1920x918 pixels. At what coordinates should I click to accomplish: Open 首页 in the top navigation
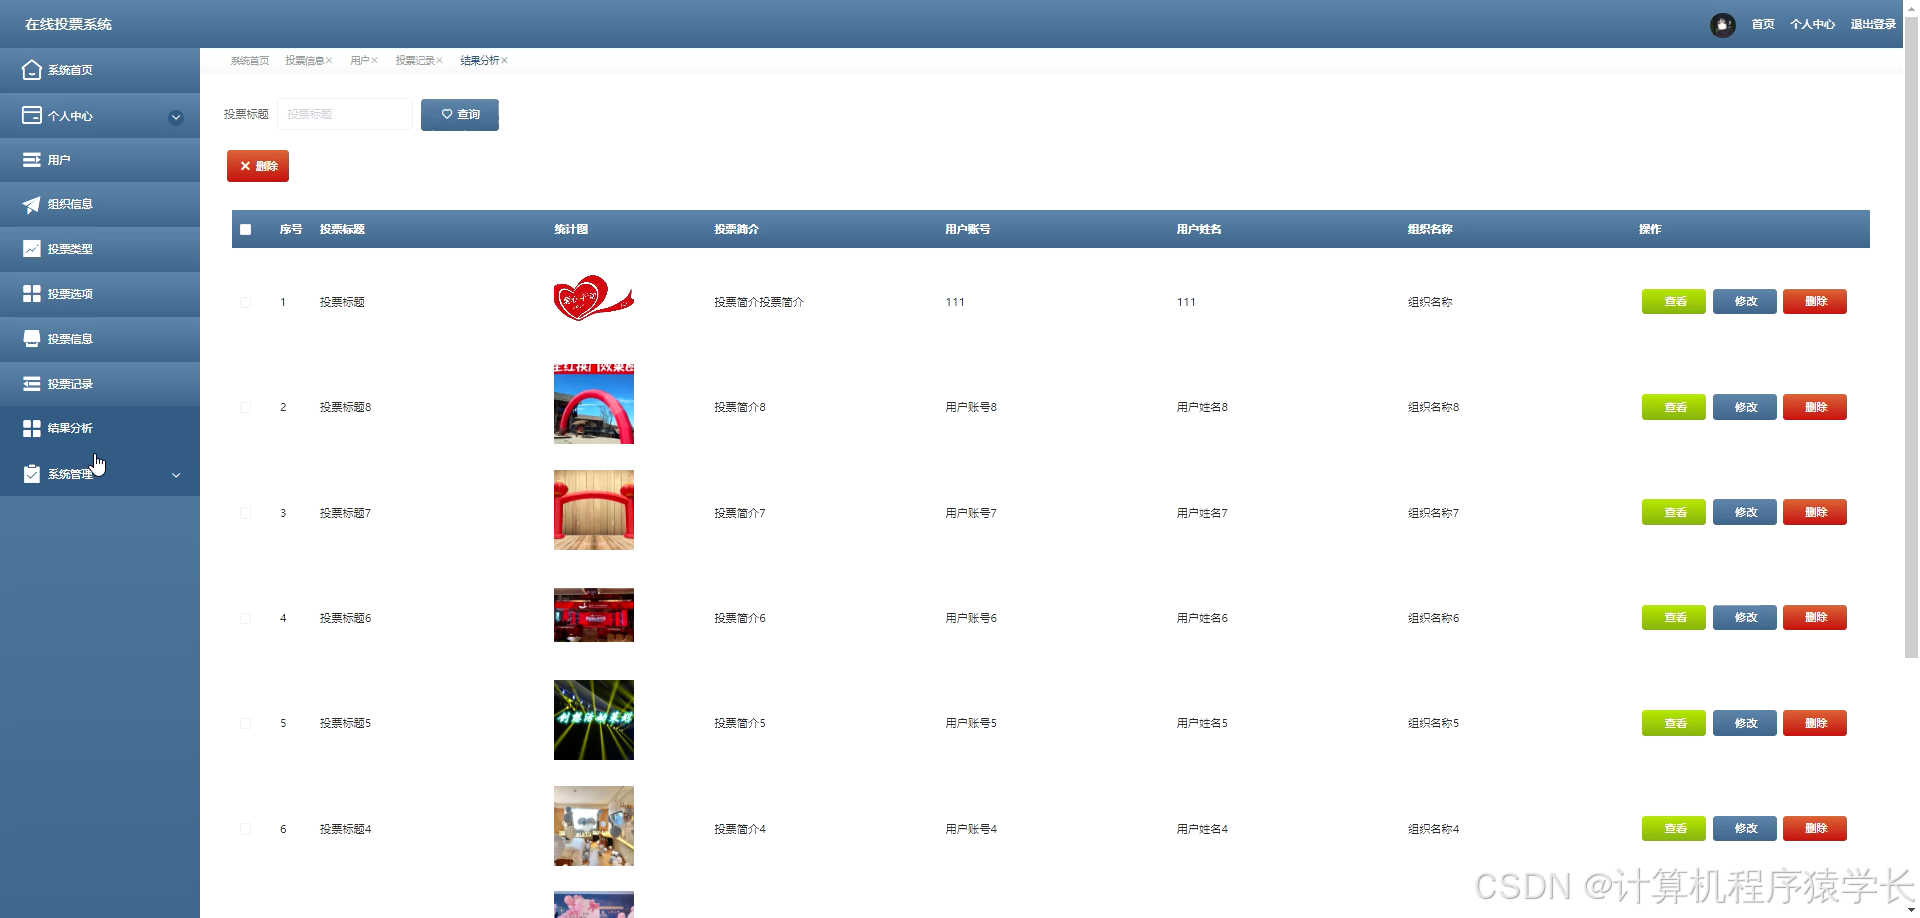point(1763,24)
